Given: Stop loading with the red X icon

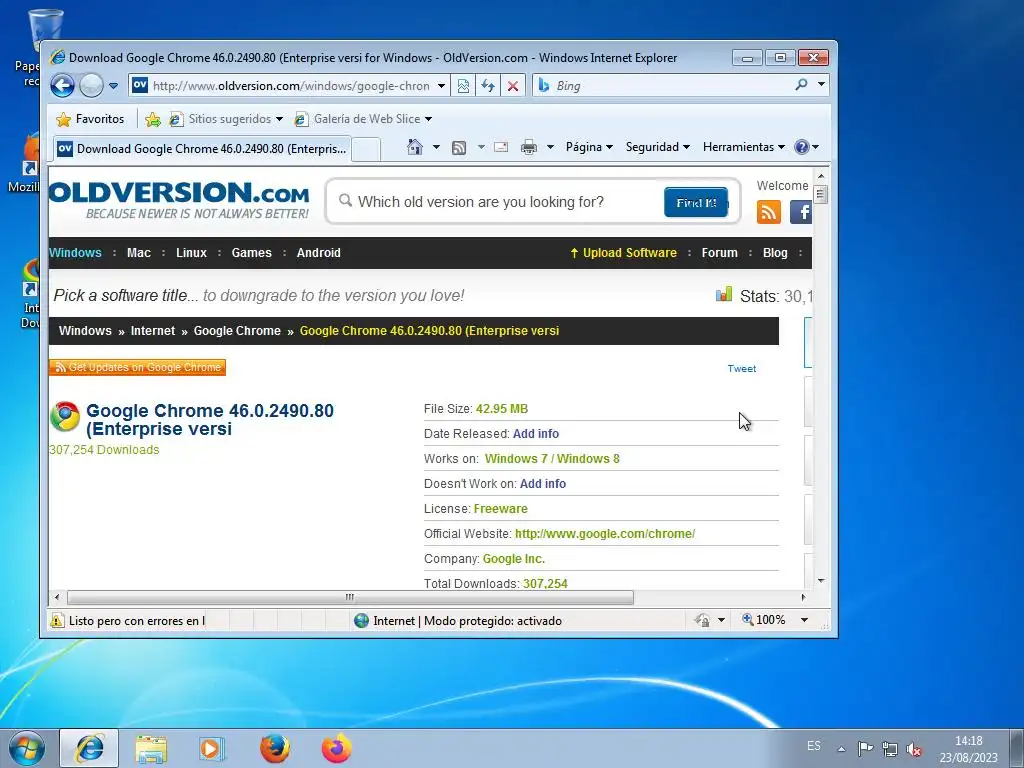Looking at the screenshot, I should (513, 86).
